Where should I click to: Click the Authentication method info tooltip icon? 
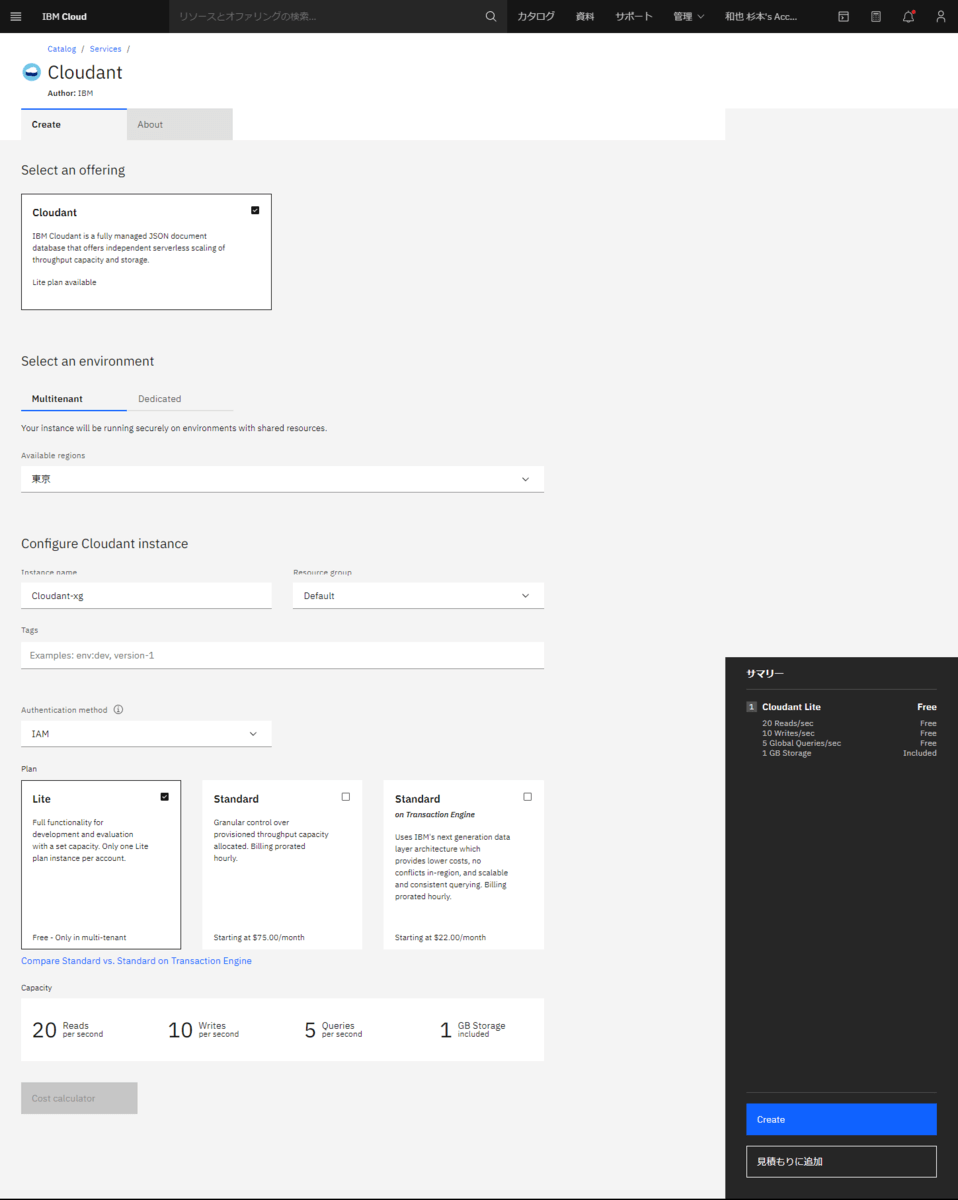tap(118, 709)
